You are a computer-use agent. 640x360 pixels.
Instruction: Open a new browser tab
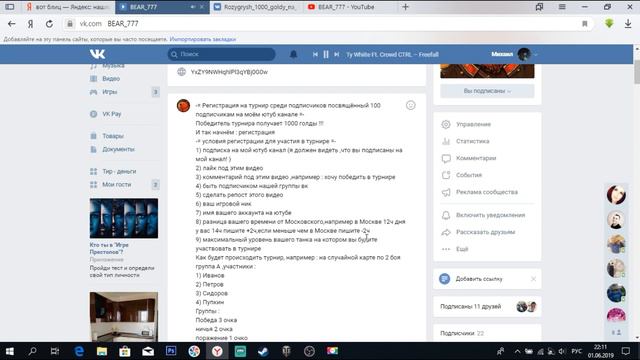tap(405, 7)
